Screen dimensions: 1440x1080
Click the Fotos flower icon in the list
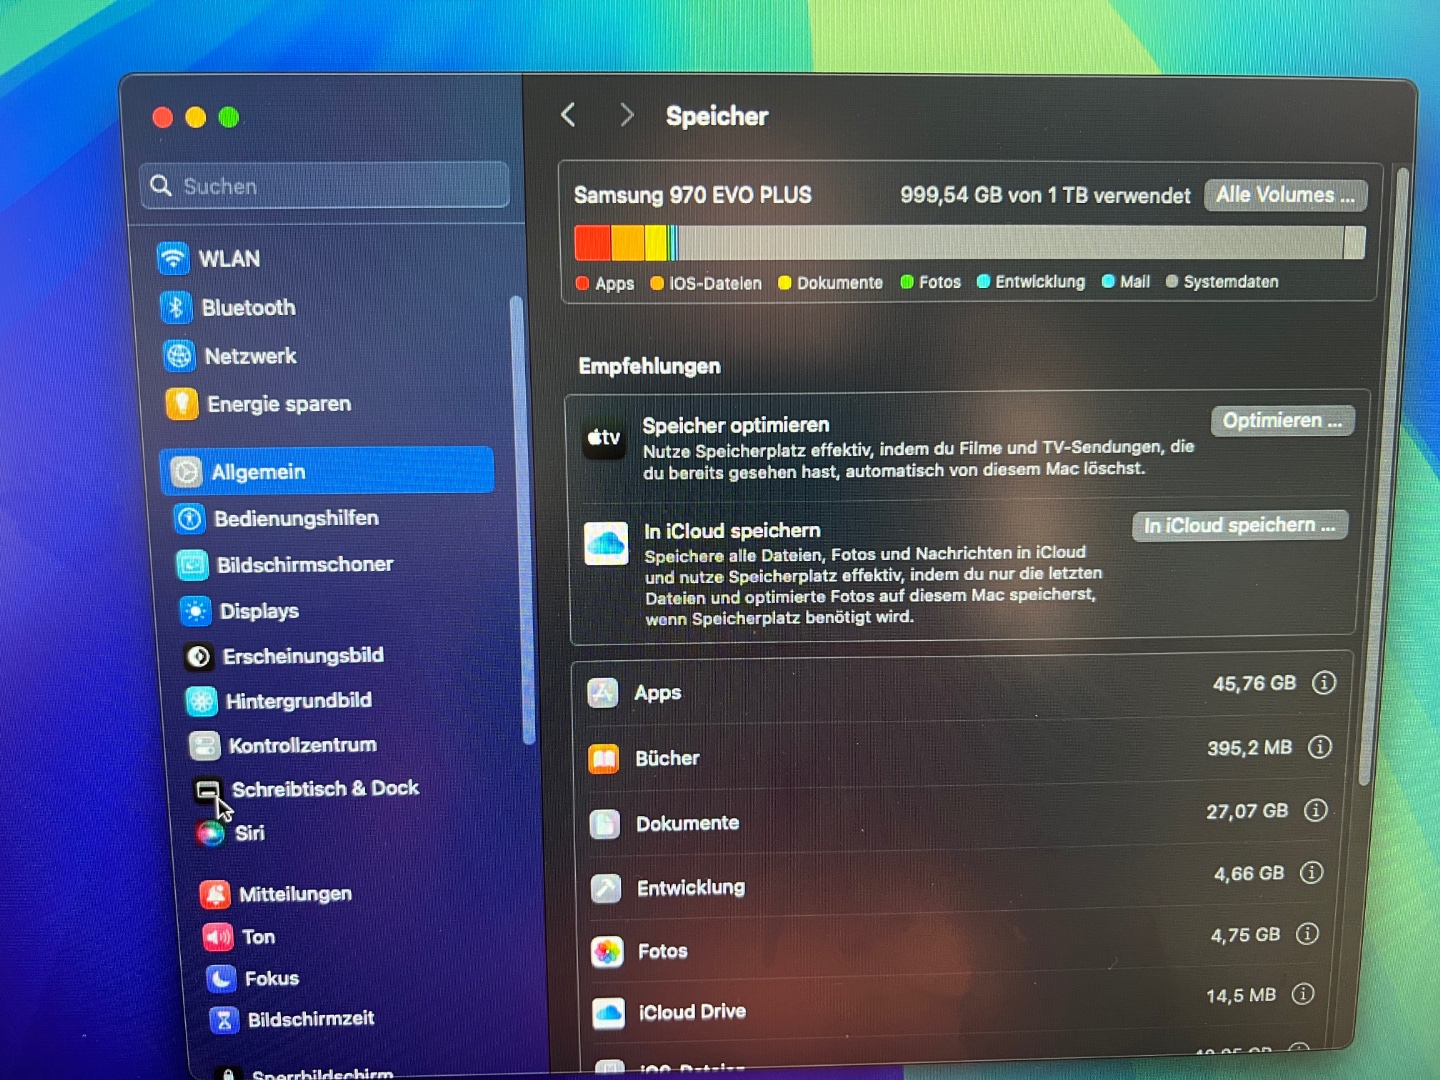[x=607, y=951]
